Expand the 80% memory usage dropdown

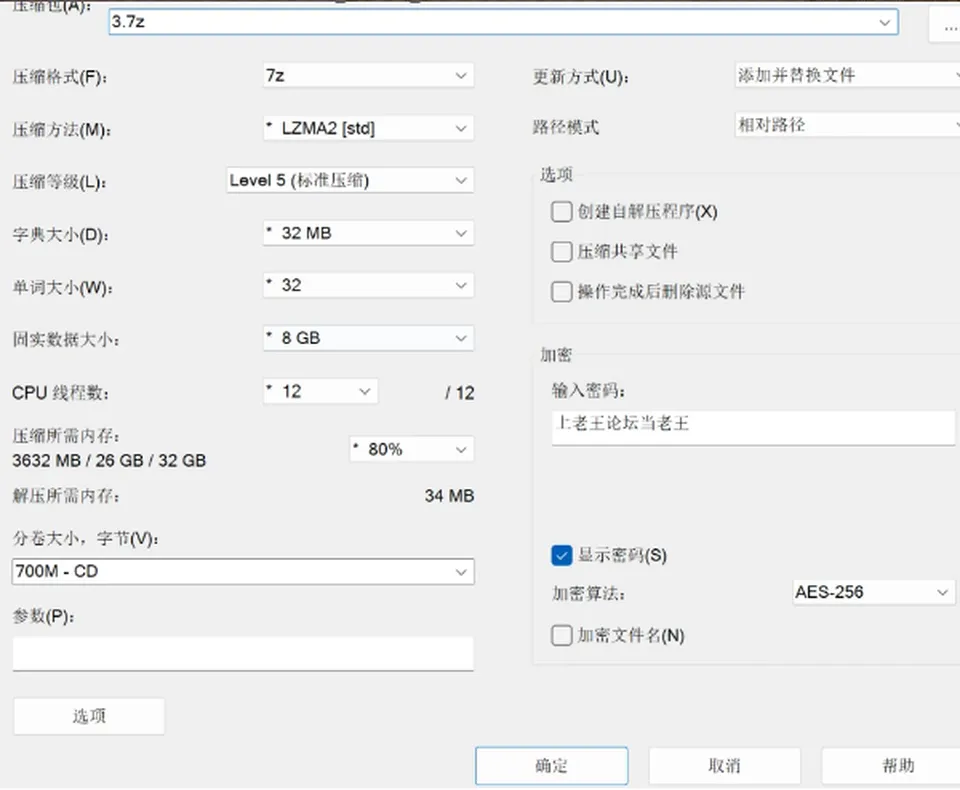[x=411, y=450]
